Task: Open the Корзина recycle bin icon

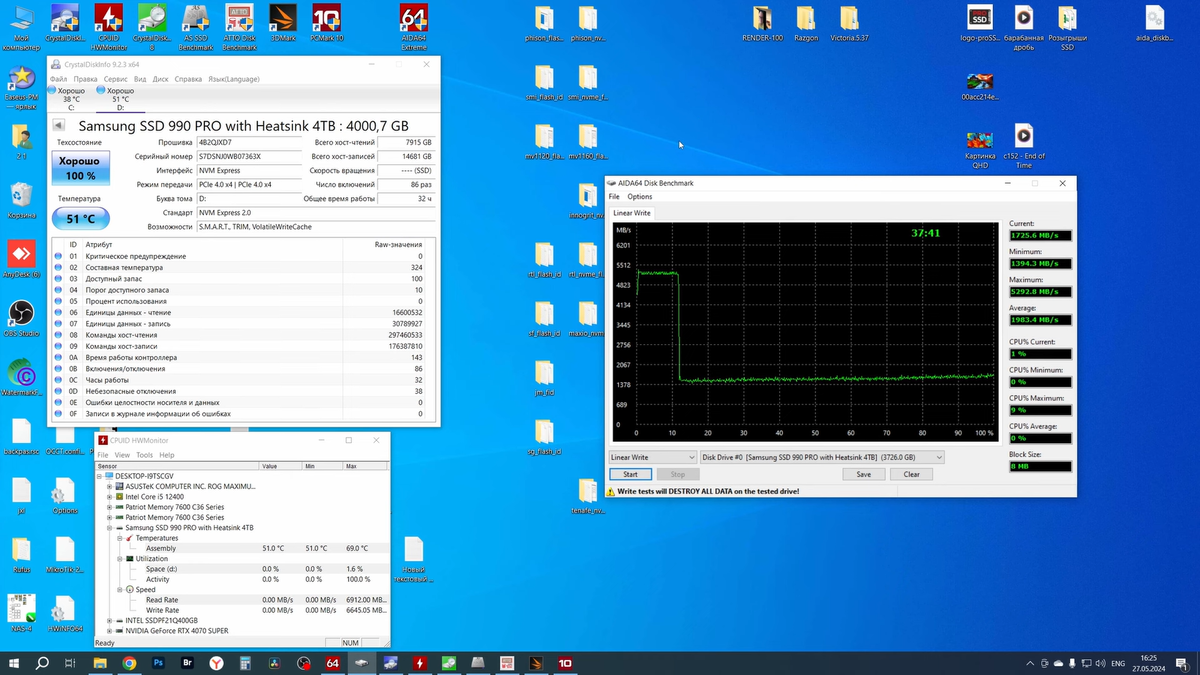Action: [21, 200]
